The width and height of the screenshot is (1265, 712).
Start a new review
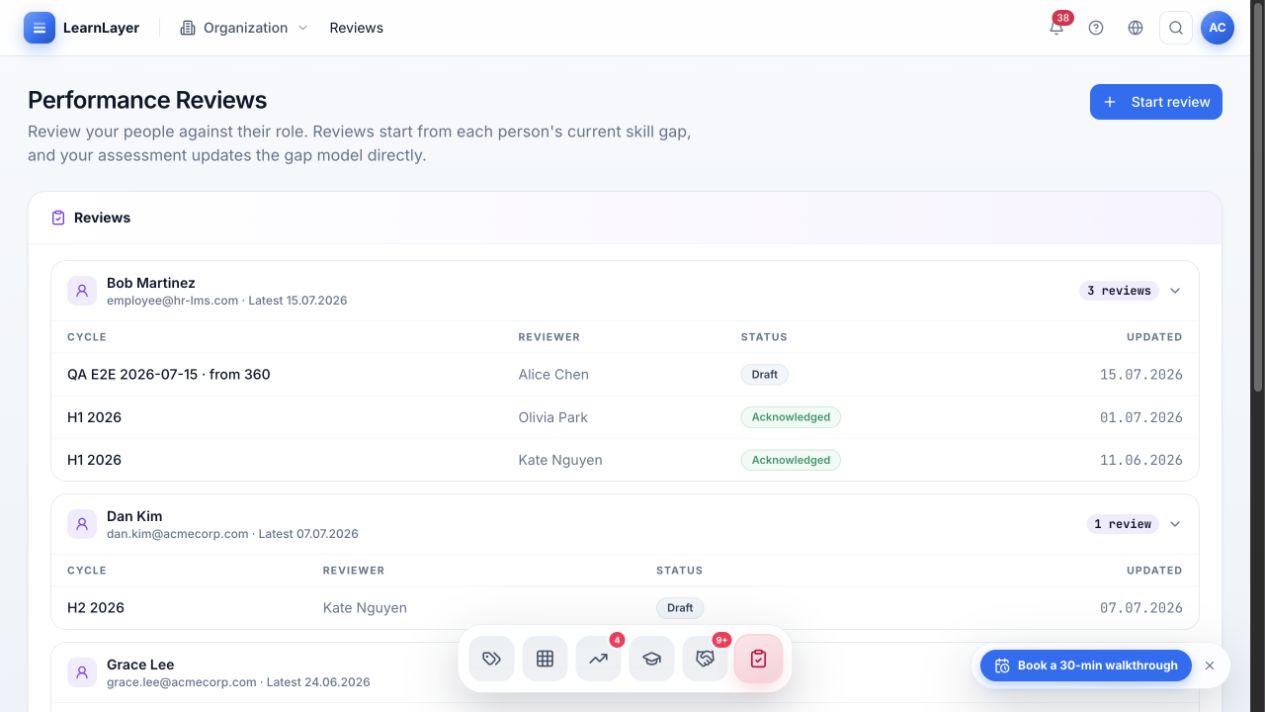(1156, 102)
